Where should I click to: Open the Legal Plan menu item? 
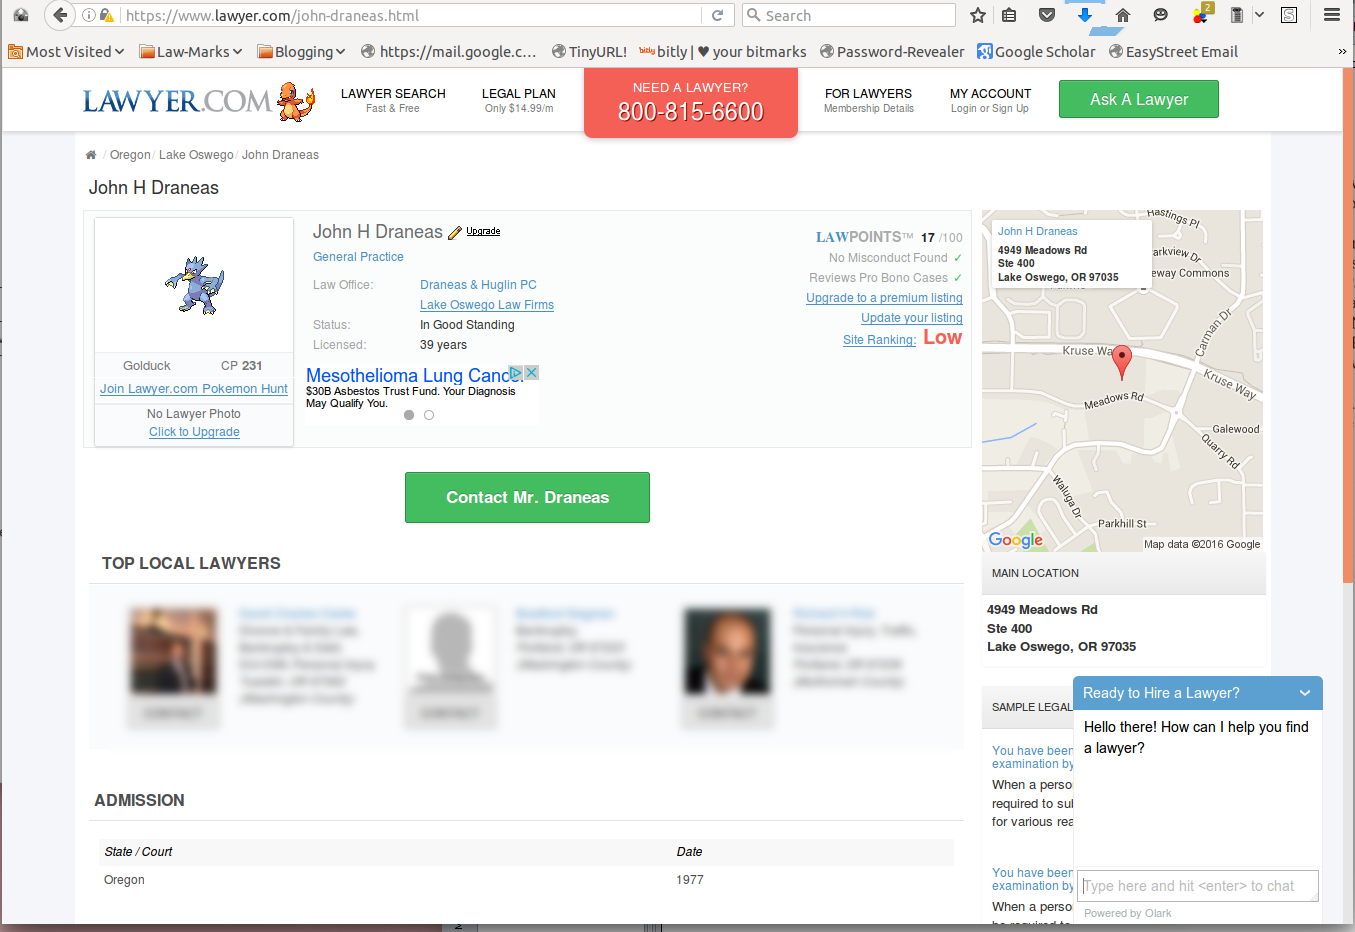point(519,100)
